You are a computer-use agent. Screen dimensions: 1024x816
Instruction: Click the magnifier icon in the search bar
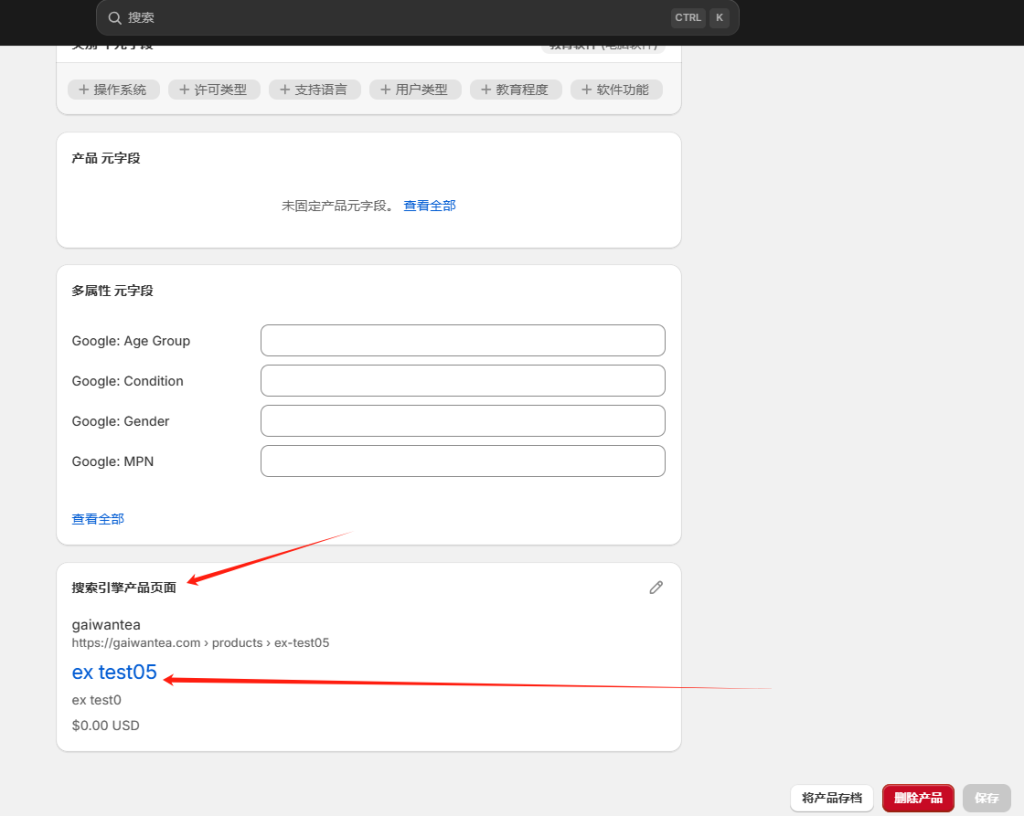[x=113, y=17]
